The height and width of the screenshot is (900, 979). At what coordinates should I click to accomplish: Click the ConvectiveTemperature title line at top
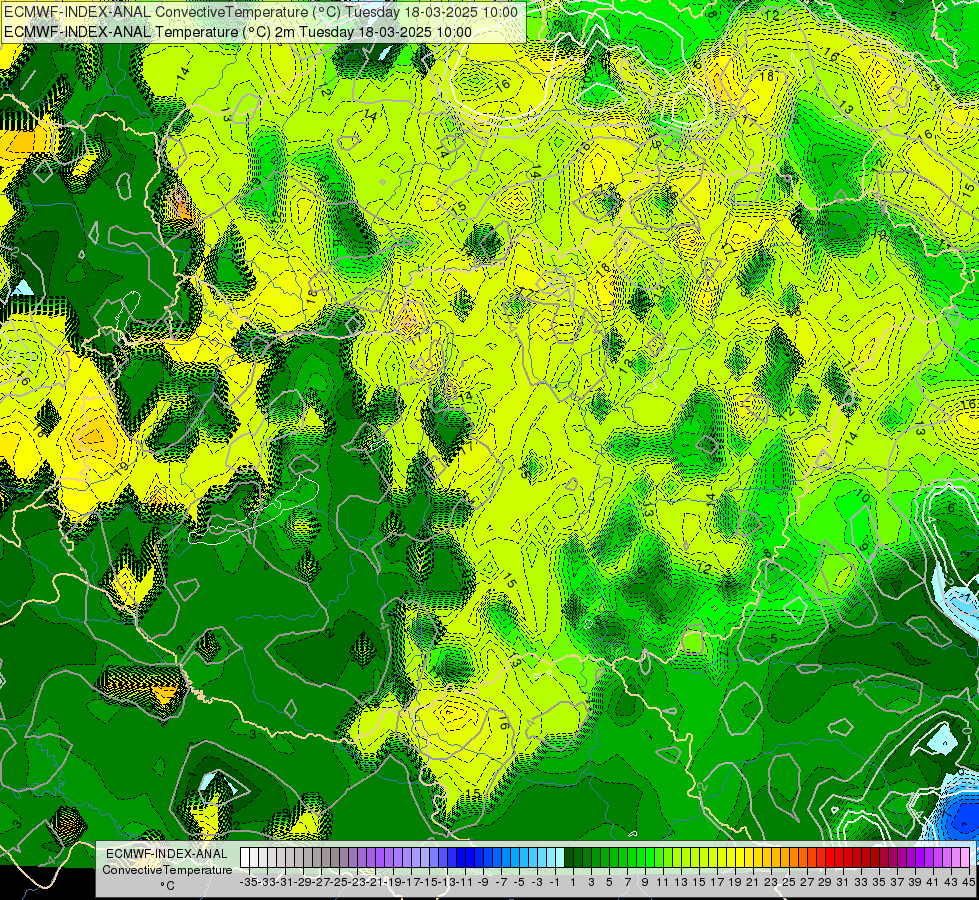click(261, 12)
